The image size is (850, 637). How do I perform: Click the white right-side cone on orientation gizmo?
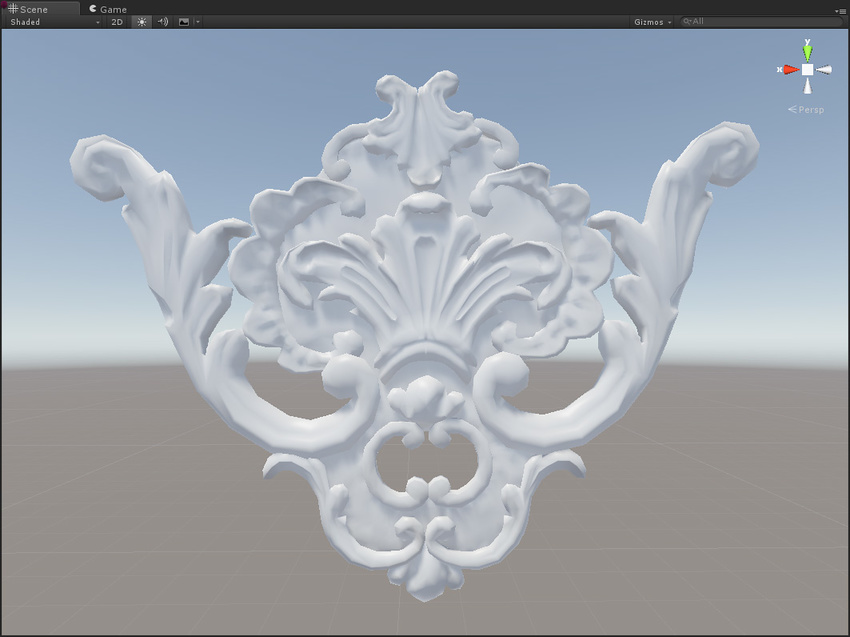tap(825, 70)
